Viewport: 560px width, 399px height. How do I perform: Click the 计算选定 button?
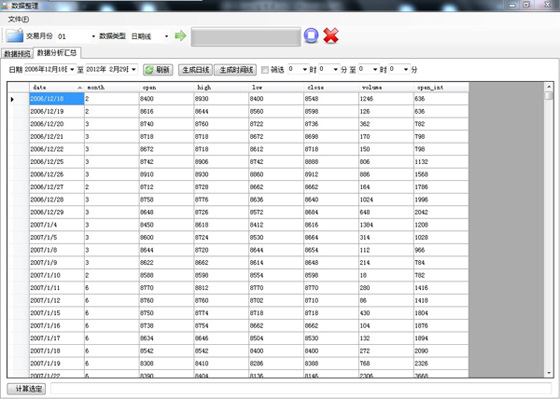27,389
